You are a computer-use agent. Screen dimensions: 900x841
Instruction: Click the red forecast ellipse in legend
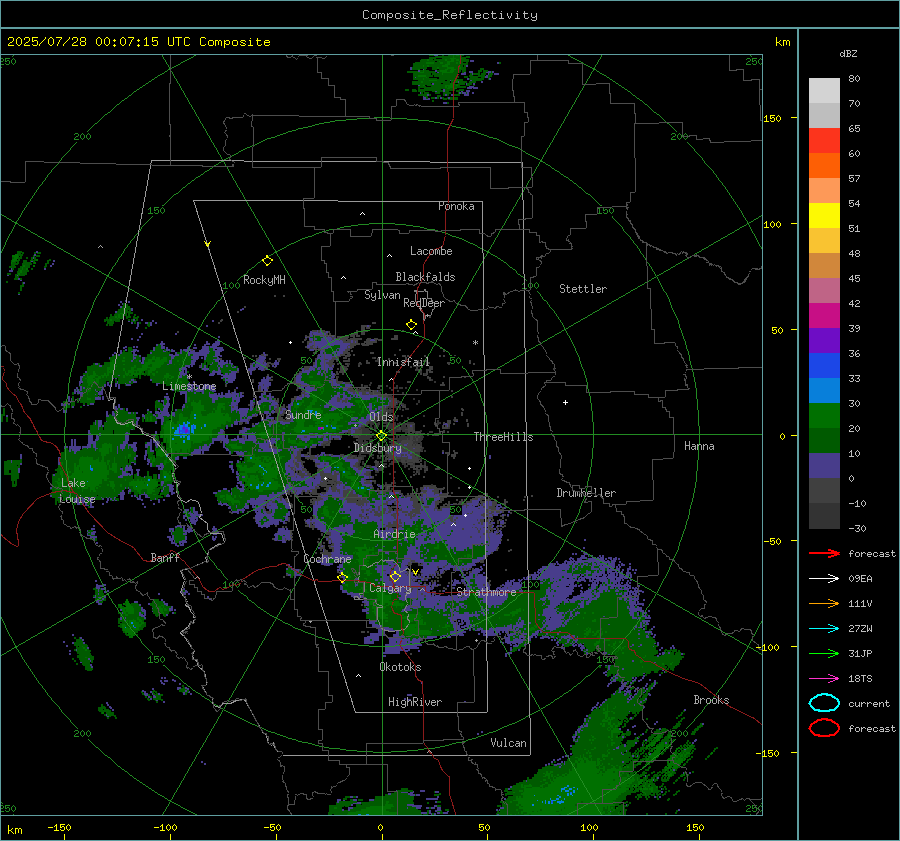tap(824, 728)
